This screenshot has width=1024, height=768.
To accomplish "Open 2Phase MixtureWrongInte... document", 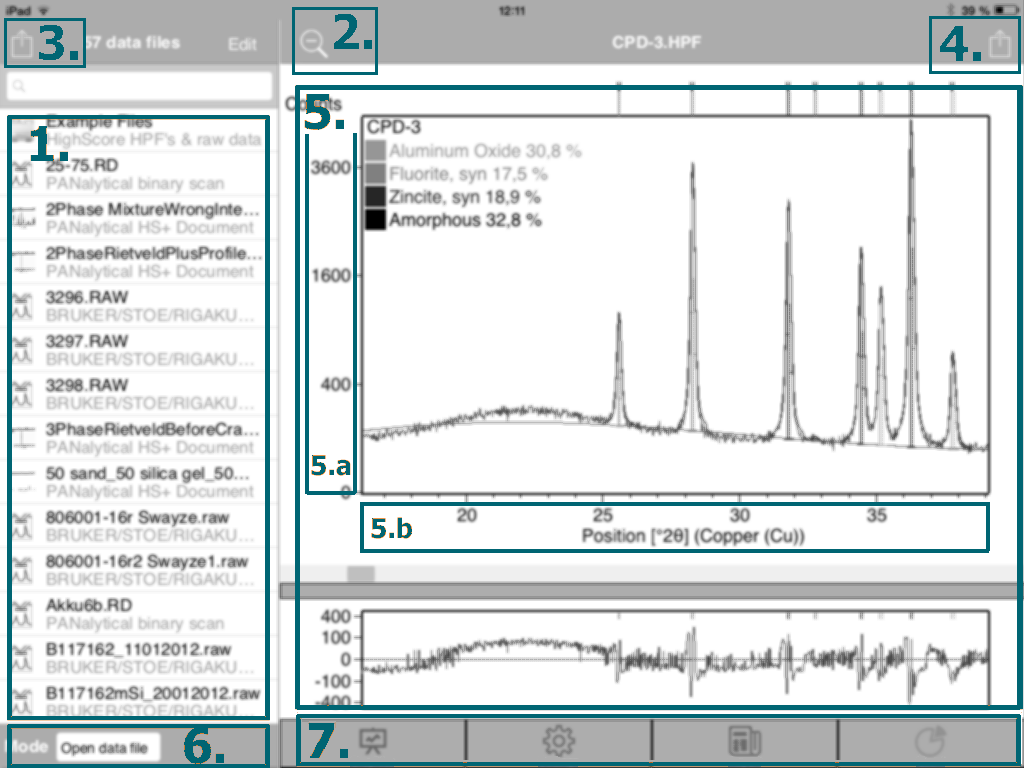I will pos(139,217).
